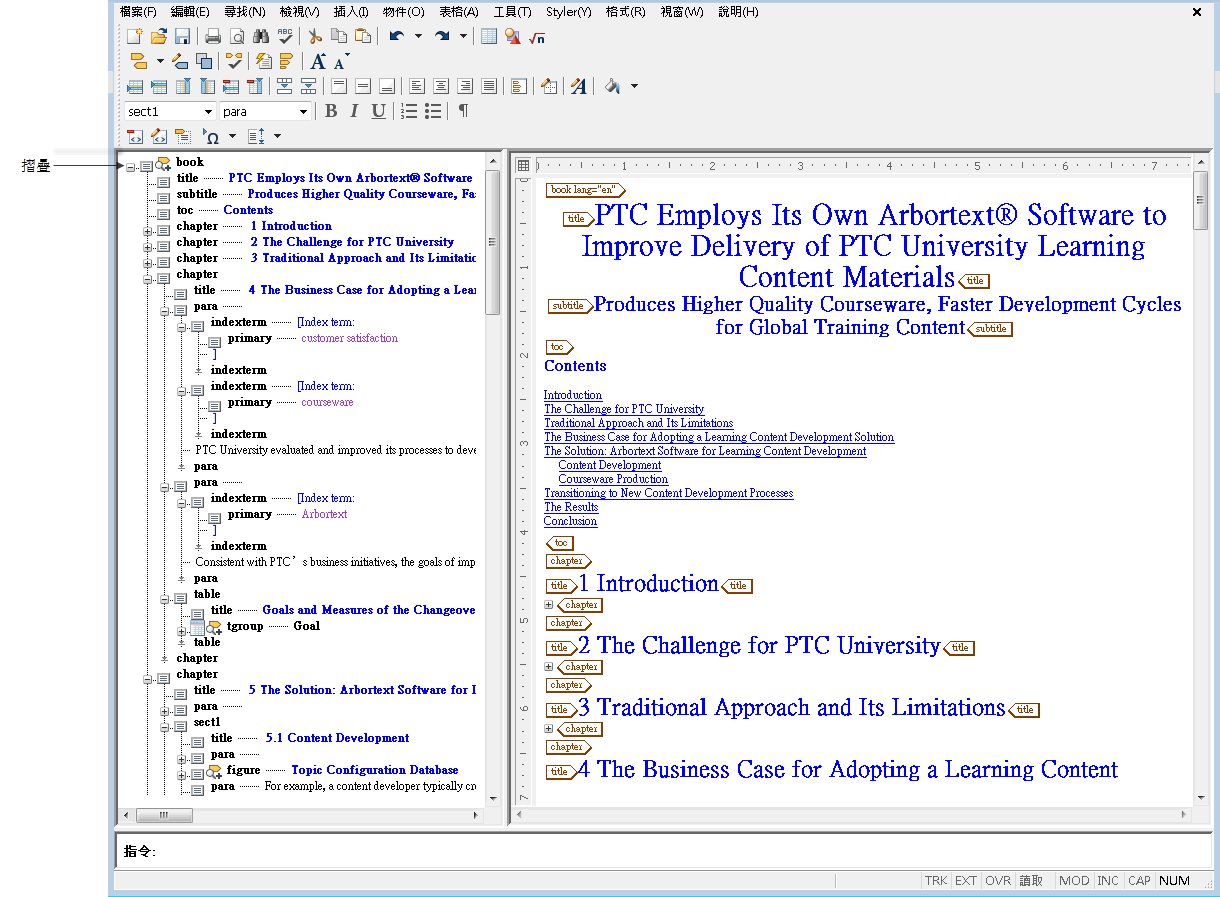
Task: Open the 檔案(F) menu
Action: (x=138, y=12)
